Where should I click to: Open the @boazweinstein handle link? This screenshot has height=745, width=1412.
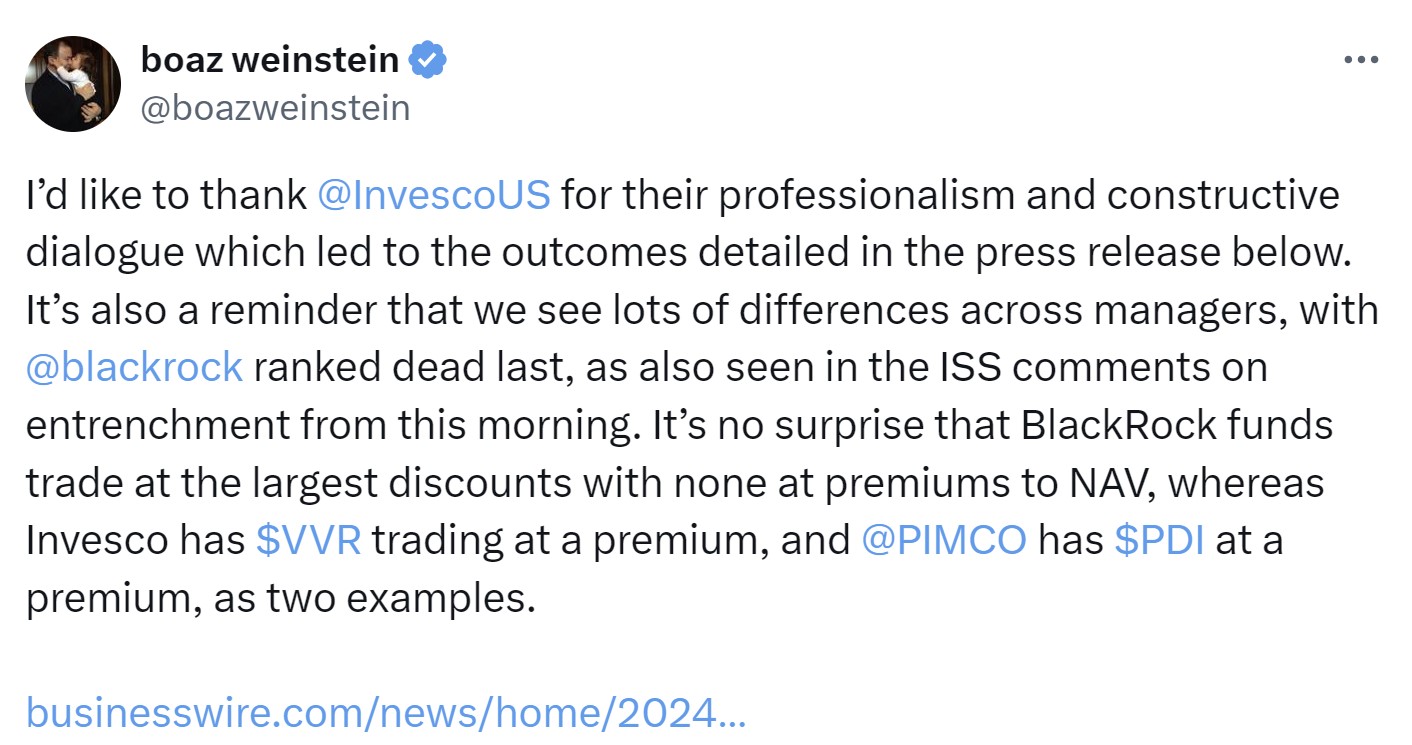pyautogui.click(x=275, y=107)
